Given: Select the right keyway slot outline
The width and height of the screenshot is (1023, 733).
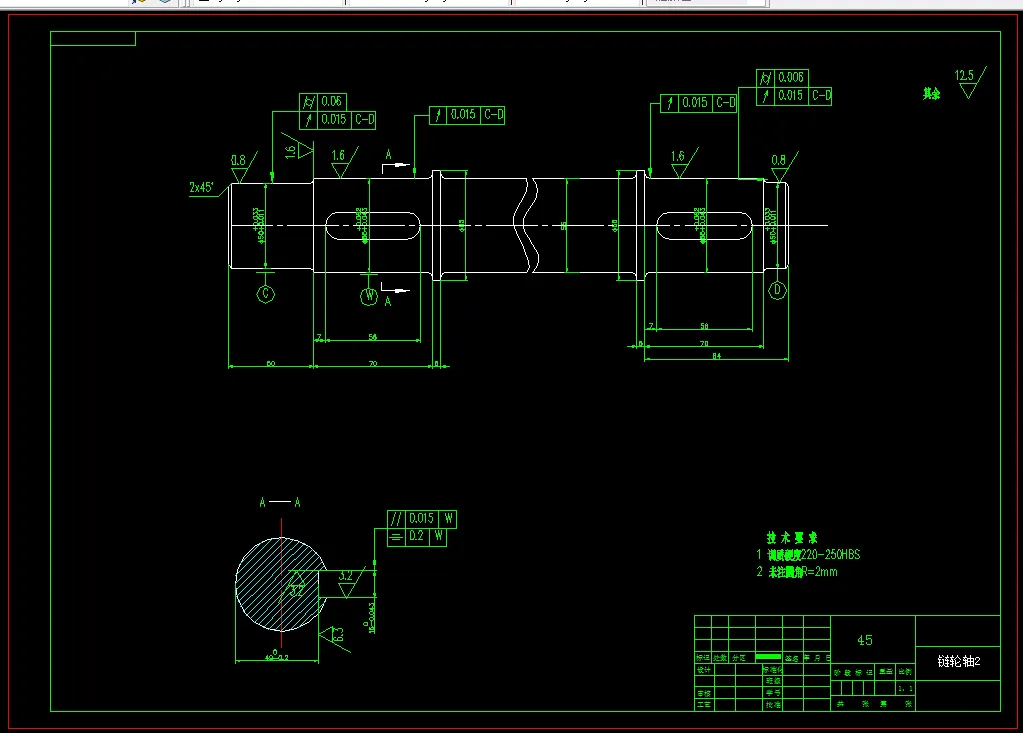Looking at the screenshot, I should [704, 226].
